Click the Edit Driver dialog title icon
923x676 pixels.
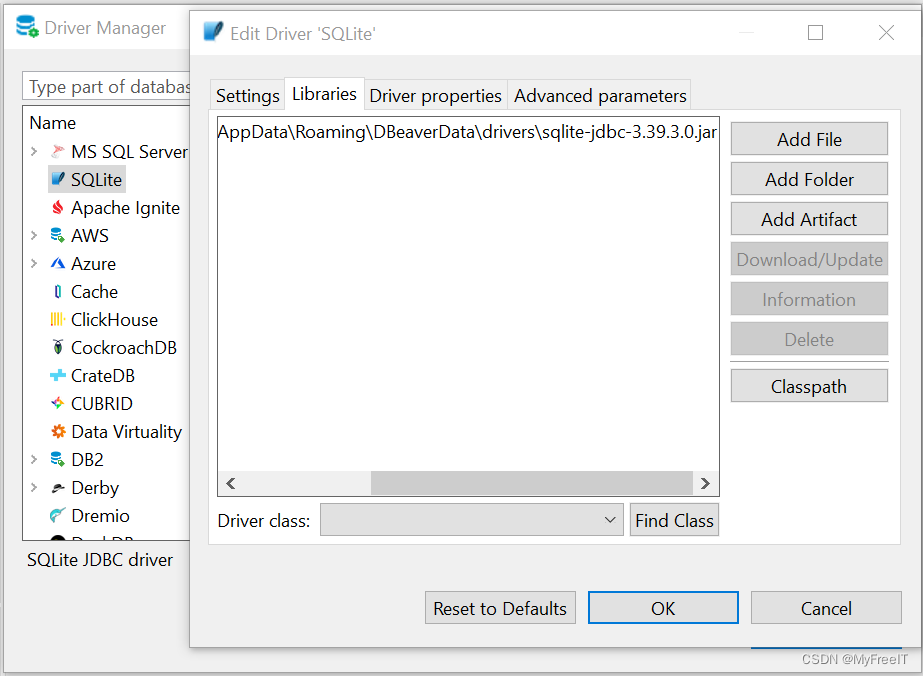(x=213, y=32)
